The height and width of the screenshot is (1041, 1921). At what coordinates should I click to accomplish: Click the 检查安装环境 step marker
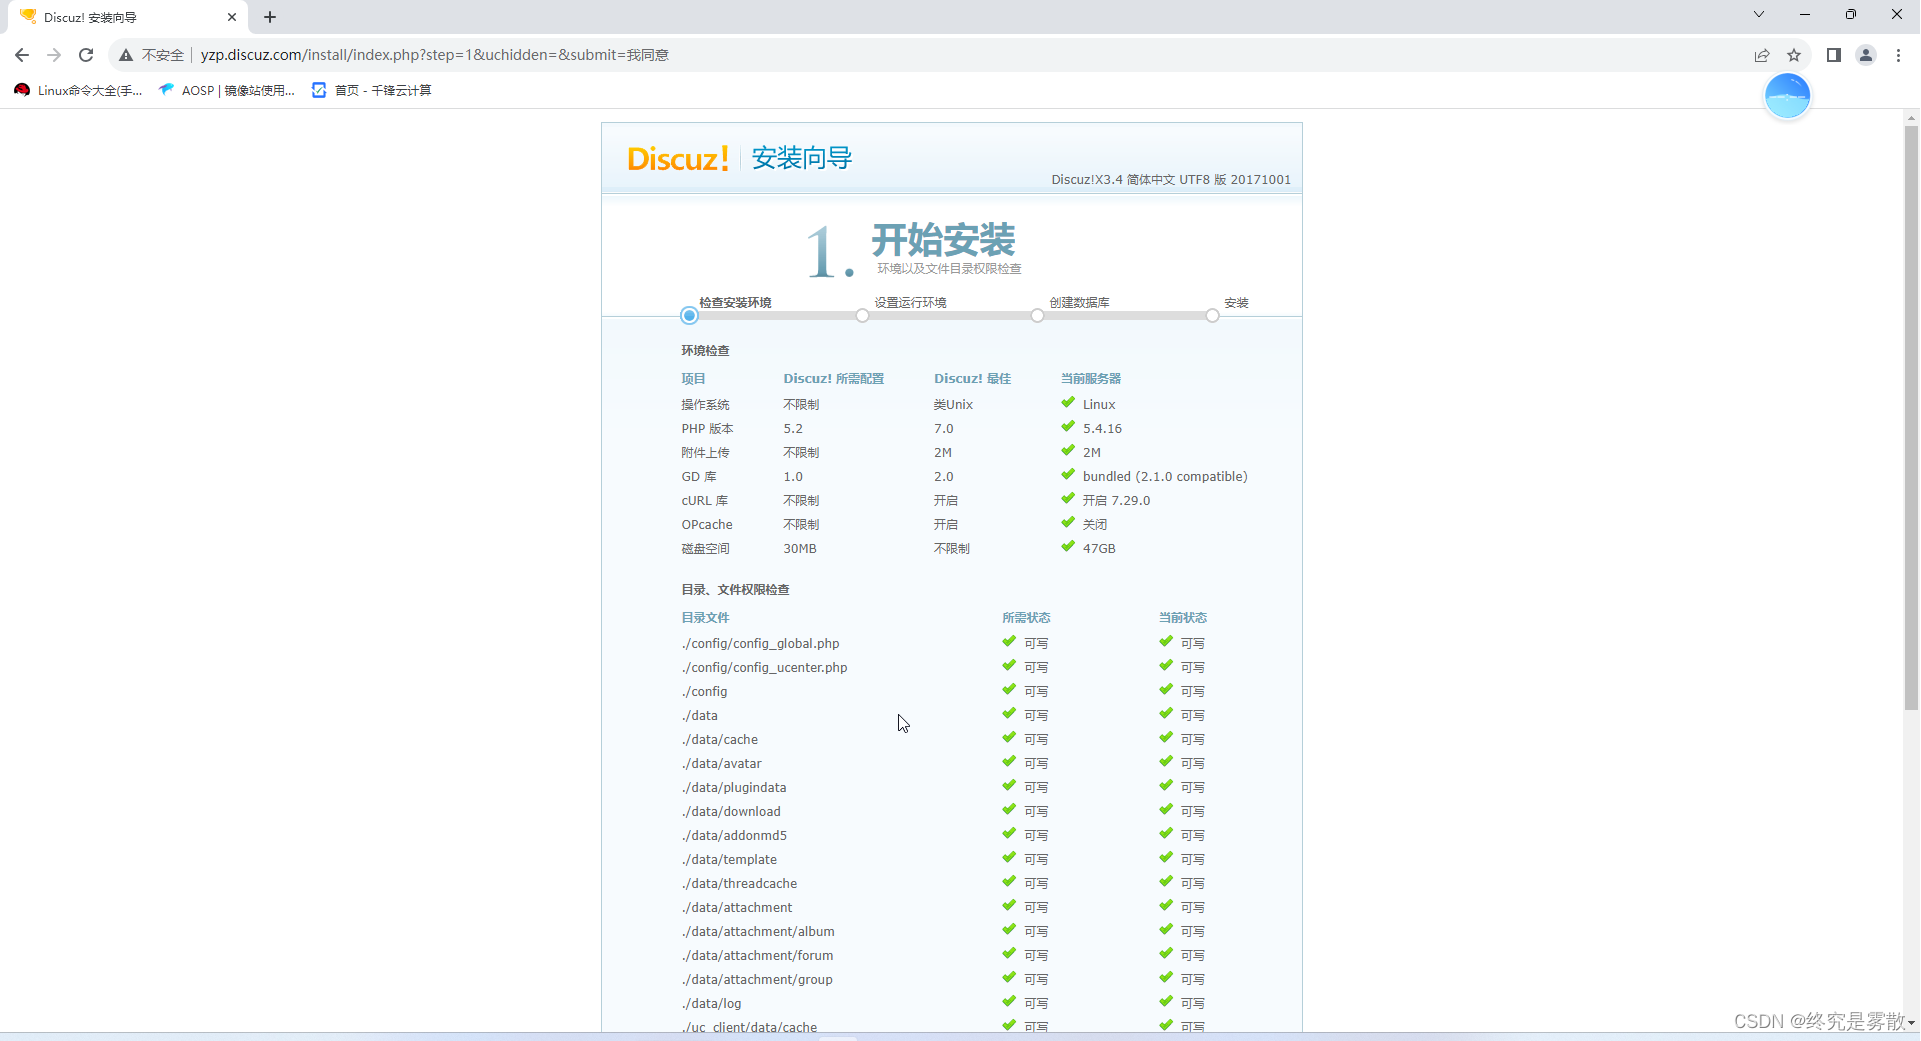(x=689, y=316)
